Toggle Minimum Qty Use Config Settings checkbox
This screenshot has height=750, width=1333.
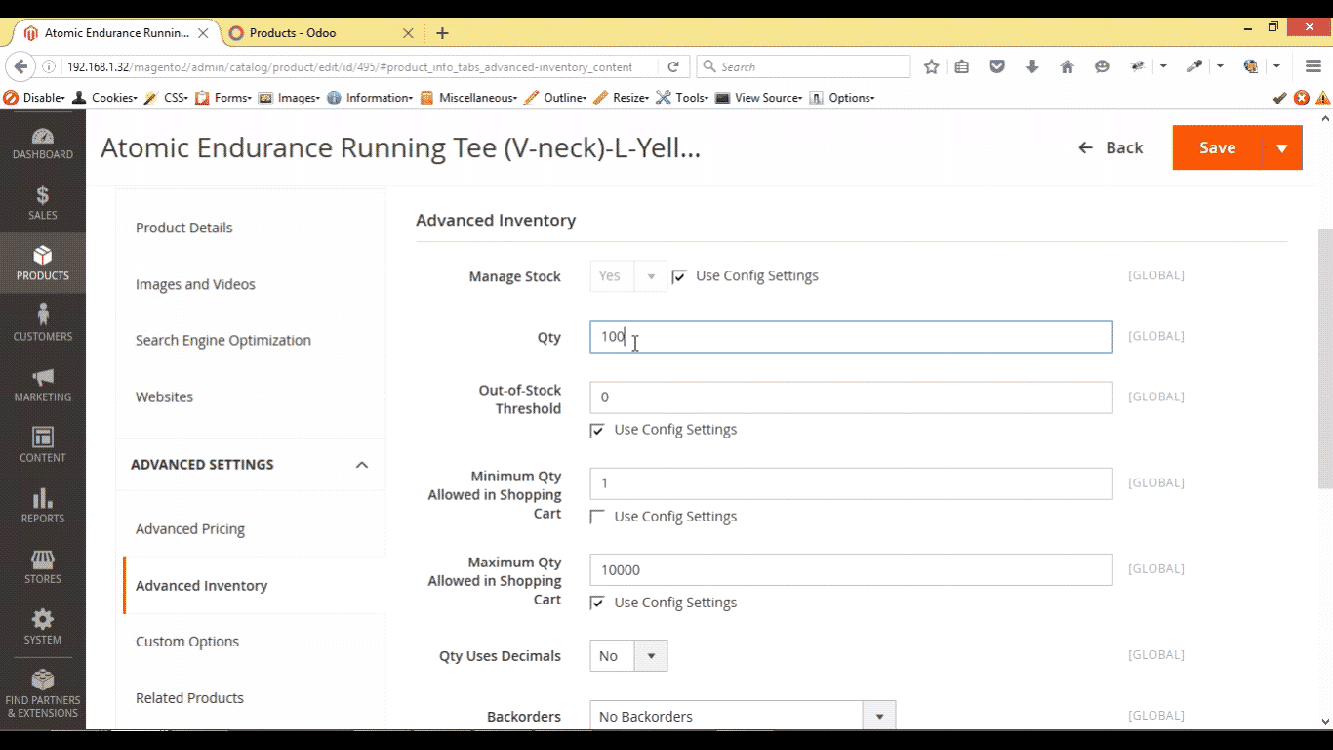597,517
